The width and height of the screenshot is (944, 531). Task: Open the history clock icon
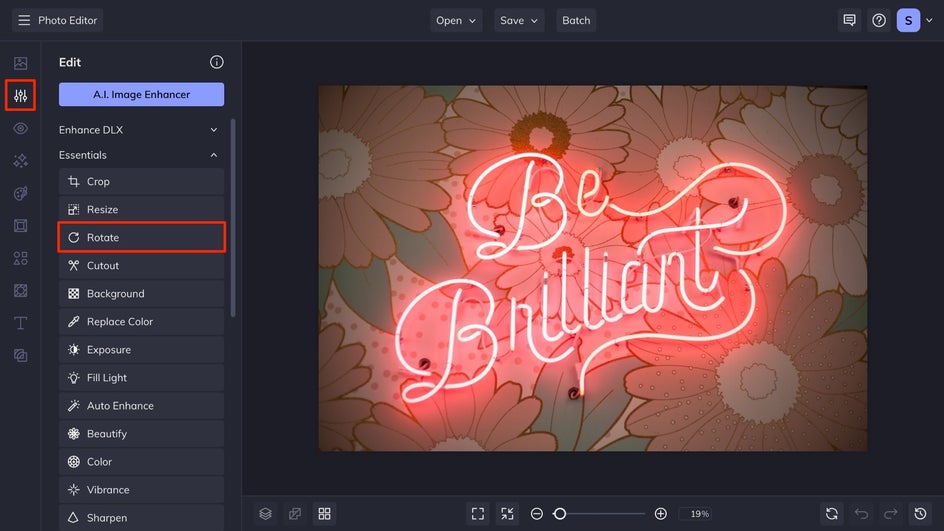click(921, 514)
